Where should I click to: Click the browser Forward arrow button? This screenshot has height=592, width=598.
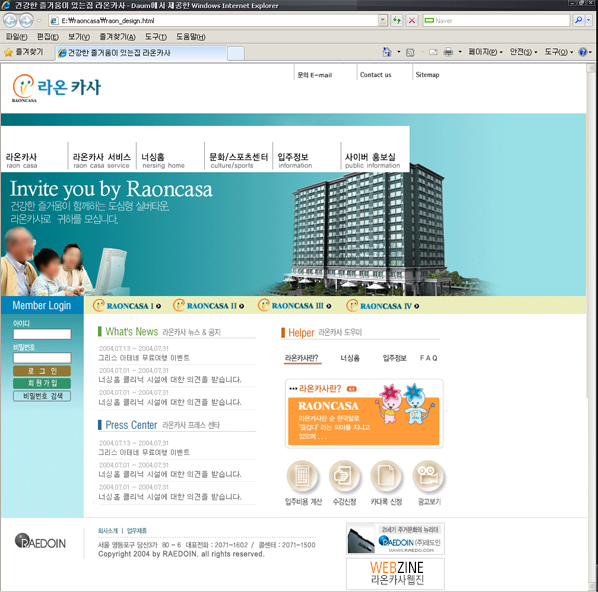26,20
